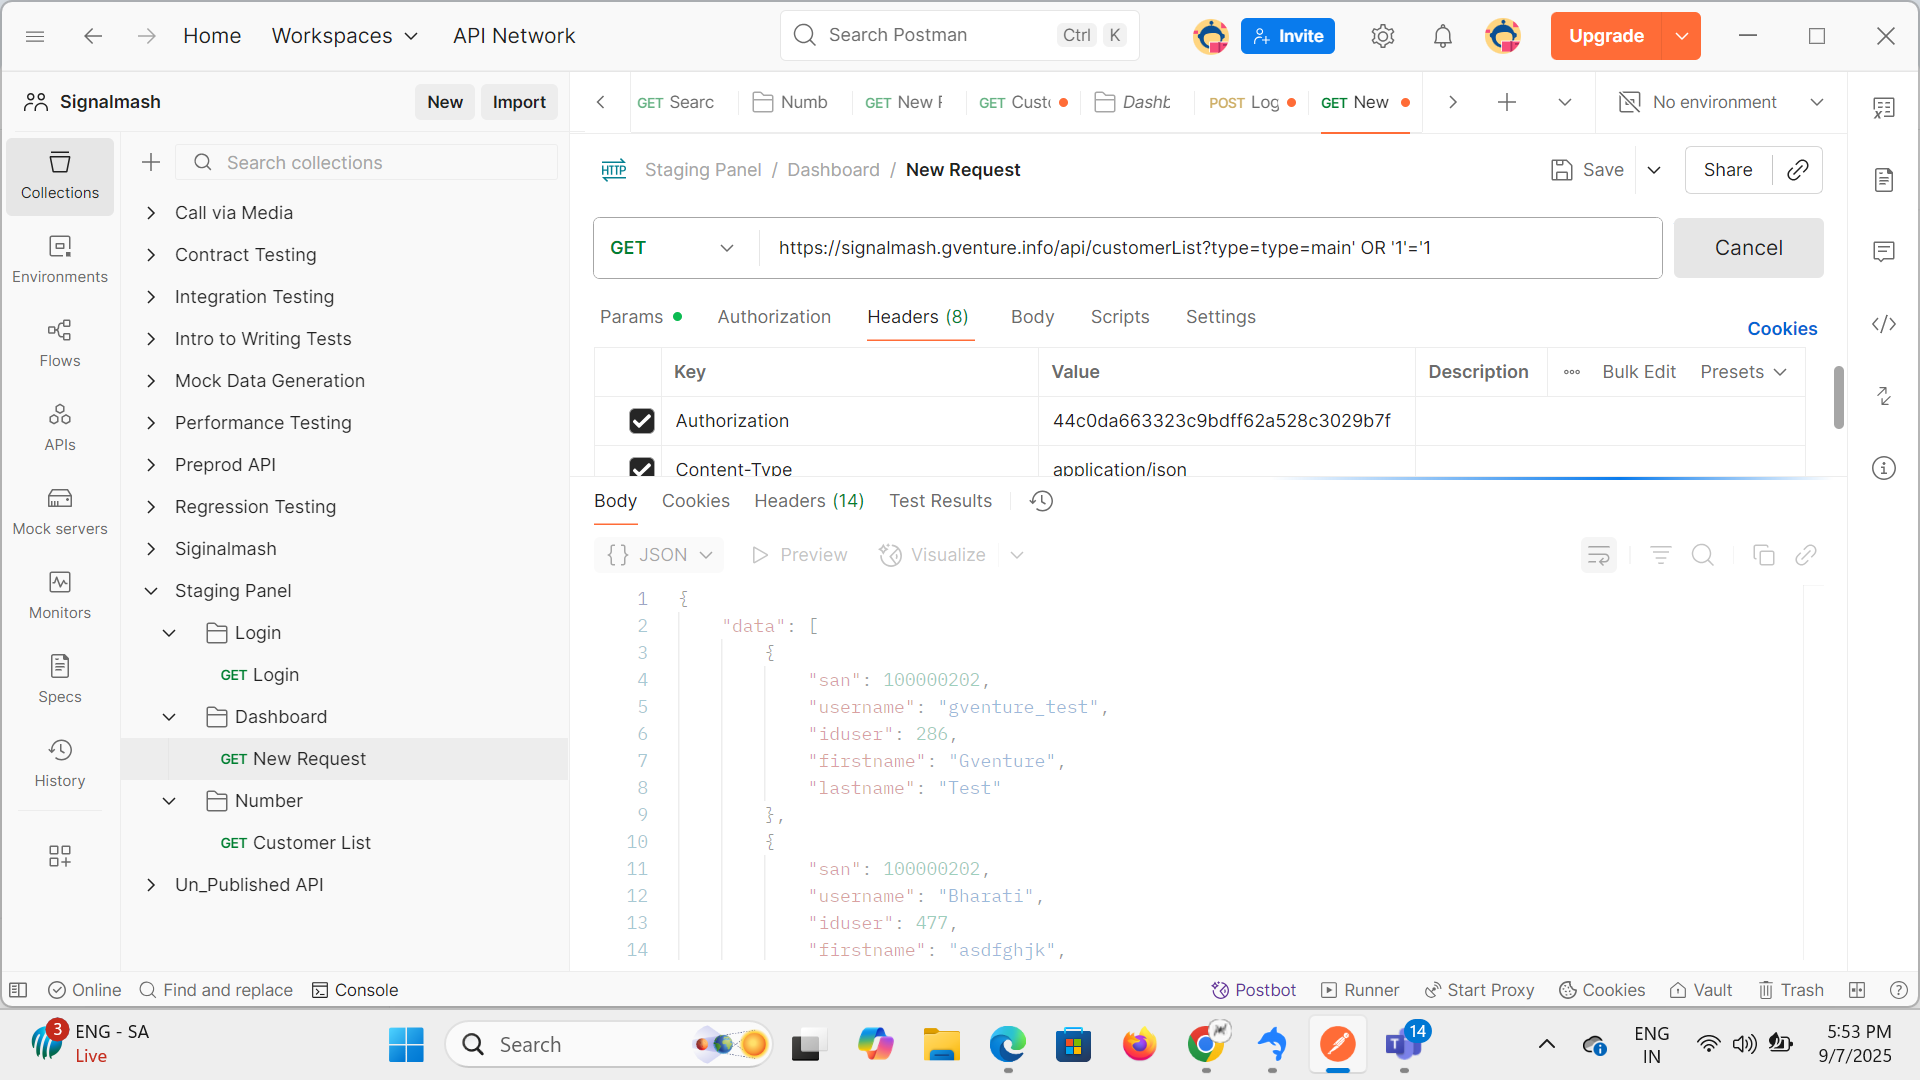Open the Test Results response tab
The height and width of the screenshot is (1080, 1920).
point(940,501)
